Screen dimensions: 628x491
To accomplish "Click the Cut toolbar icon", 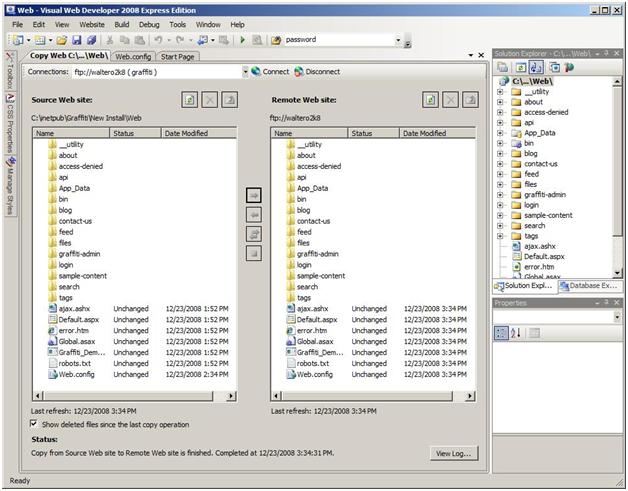I will (x=109, y=40).
